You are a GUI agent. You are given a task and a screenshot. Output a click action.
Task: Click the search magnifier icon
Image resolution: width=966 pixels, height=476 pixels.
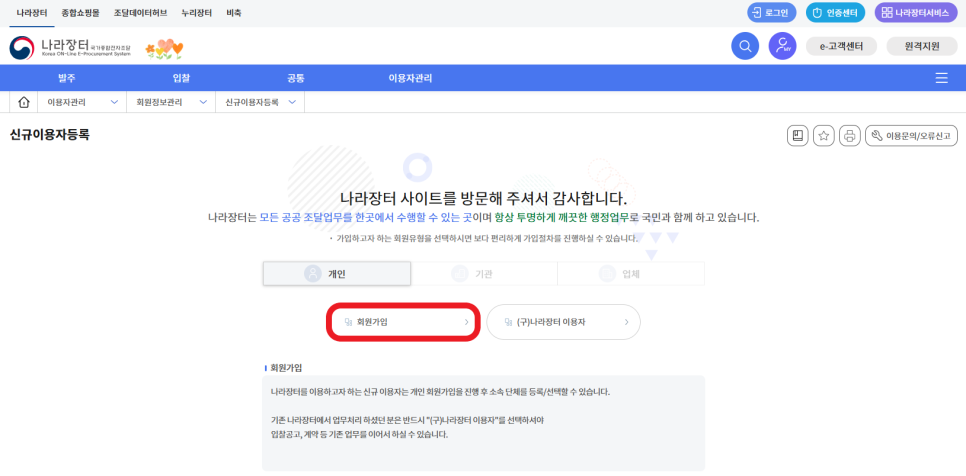745,46
